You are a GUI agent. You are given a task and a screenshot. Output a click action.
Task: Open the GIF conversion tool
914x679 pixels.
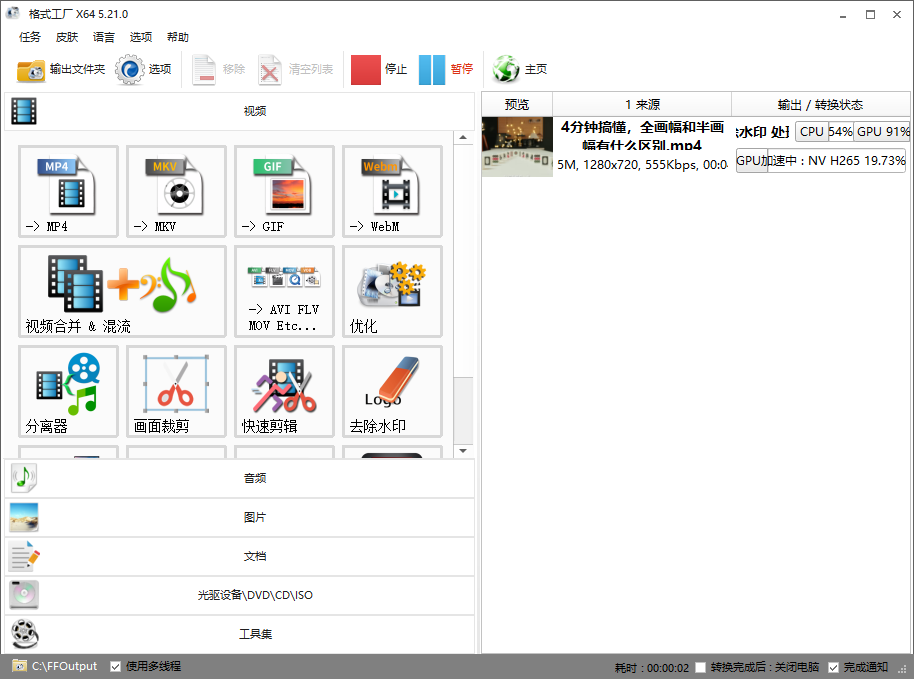pos(284,191)
